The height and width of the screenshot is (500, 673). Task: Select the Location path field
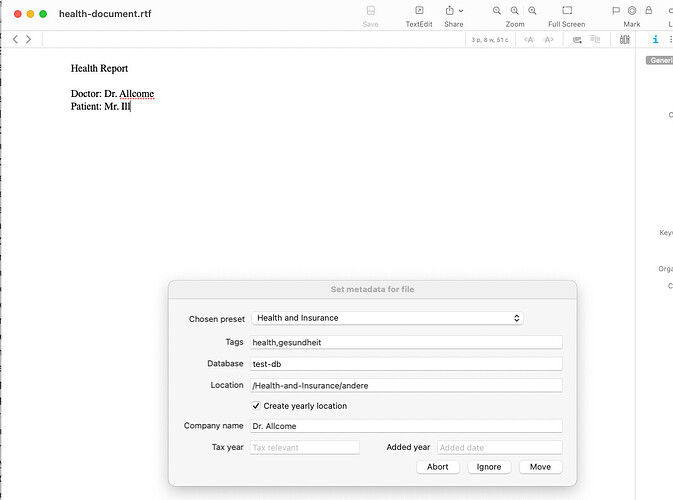405,385
